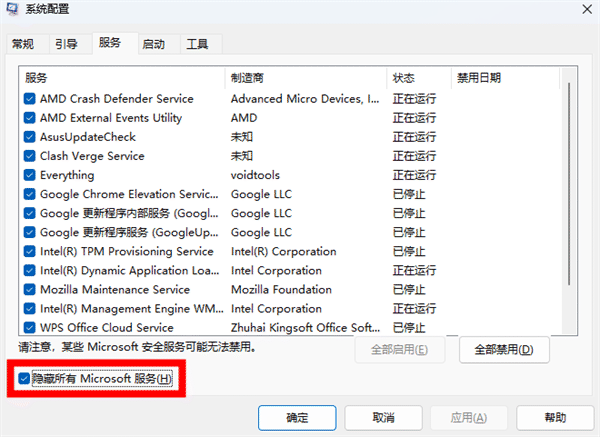Uncheck Intel(R) Dynamic Application Loader checkbox
Image resolution: width=600 pixels, height=437 pixels.
pos(29,271)
